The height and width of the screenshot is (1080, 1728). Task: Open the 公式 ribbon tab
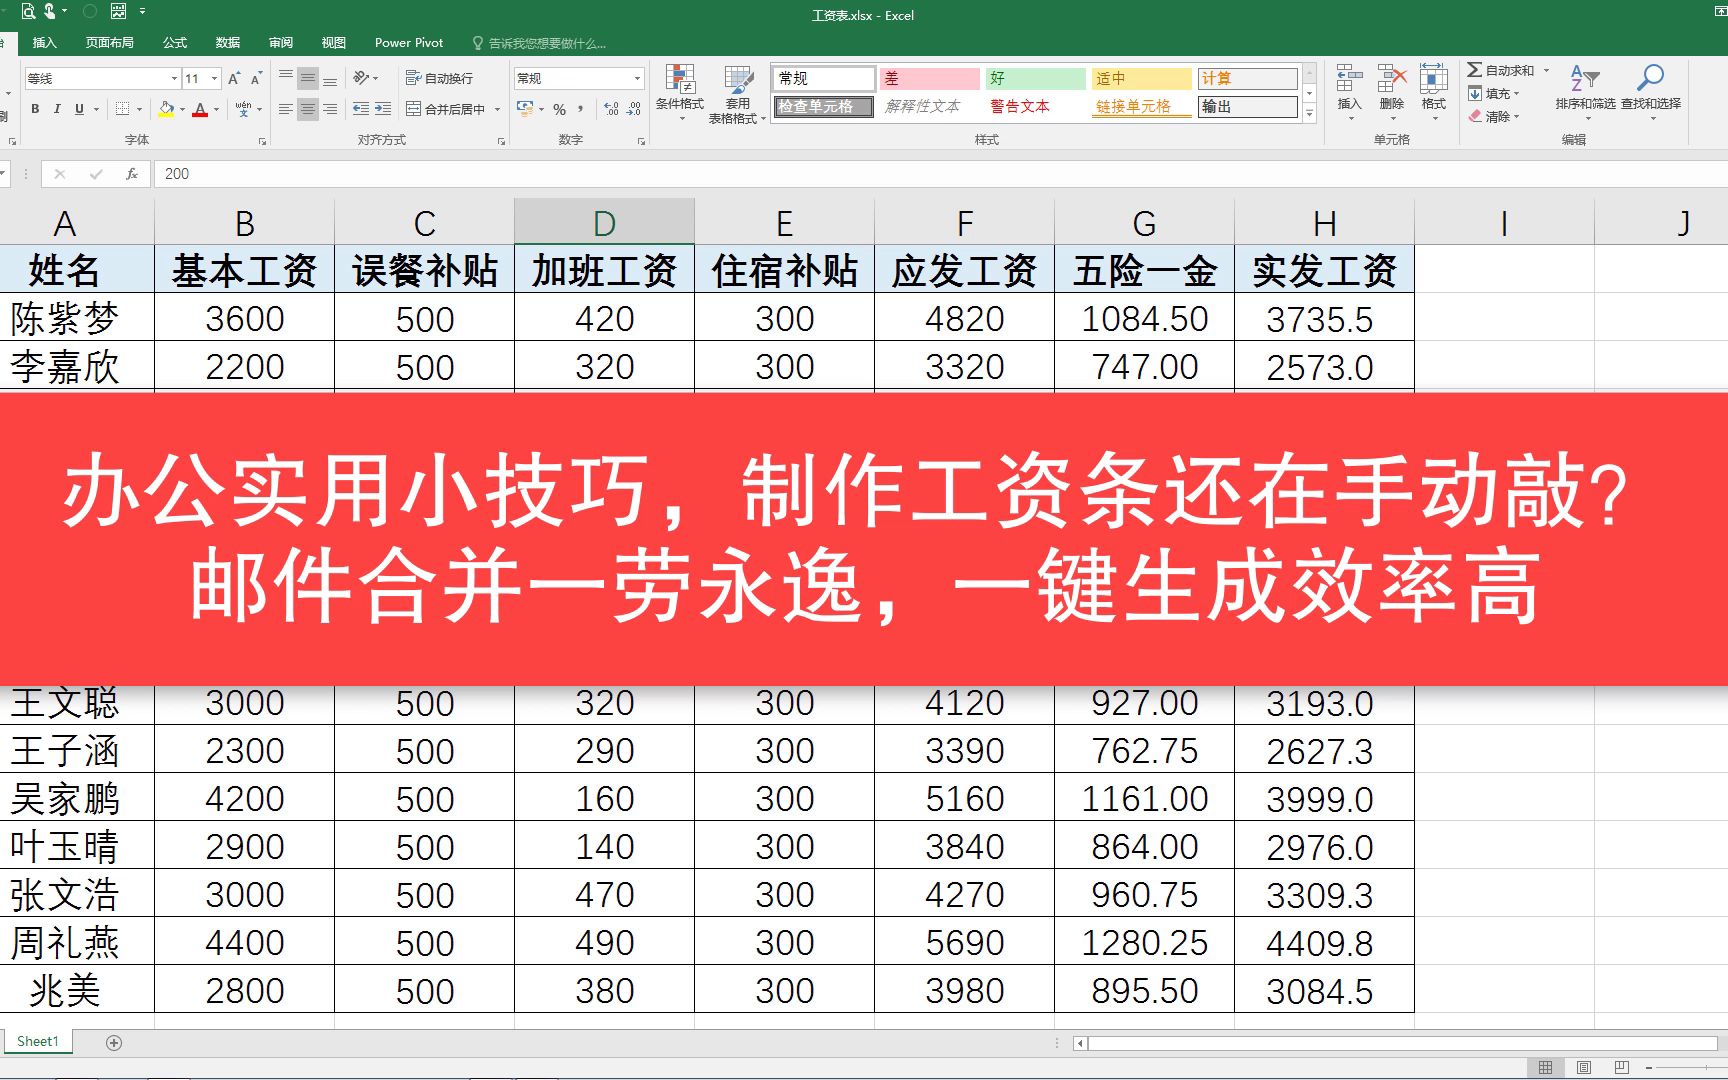point(175,43)
